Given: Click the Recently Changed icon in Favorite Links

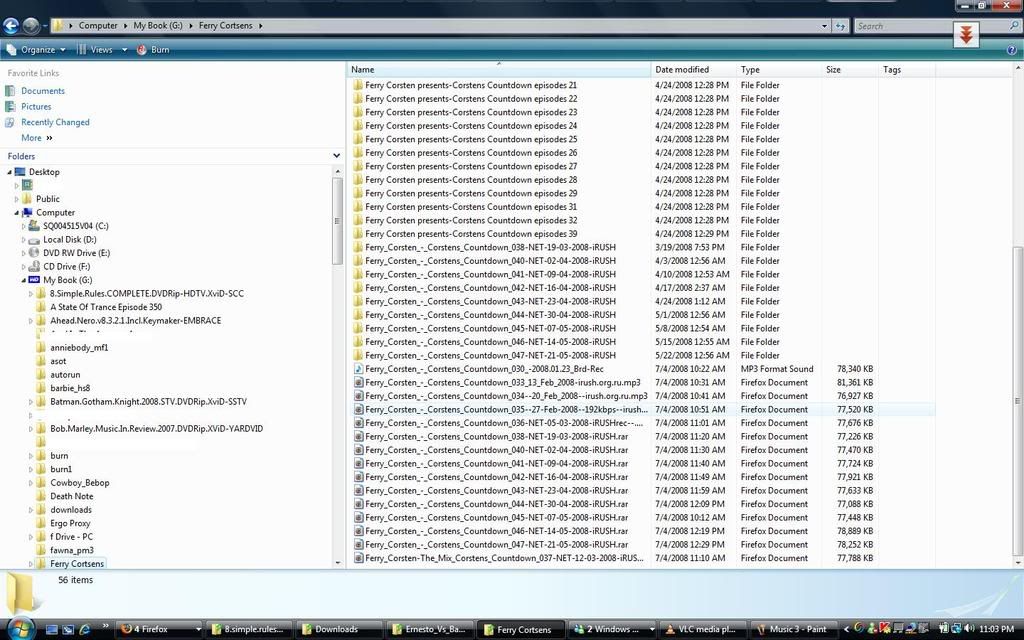Looking at the screenshot, I should pos(10,122).
